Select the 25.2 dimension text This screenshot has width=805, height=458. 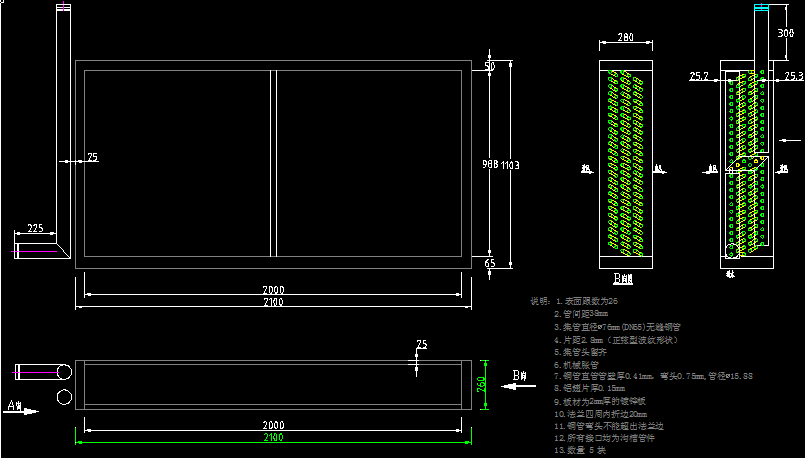point(699,76)
